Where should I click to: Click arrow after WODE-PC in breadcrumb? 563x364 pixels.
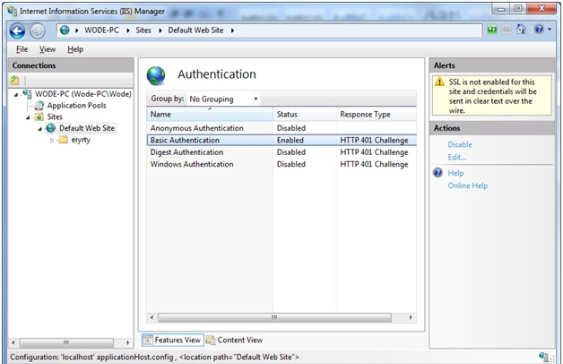[x=127, y=31]
